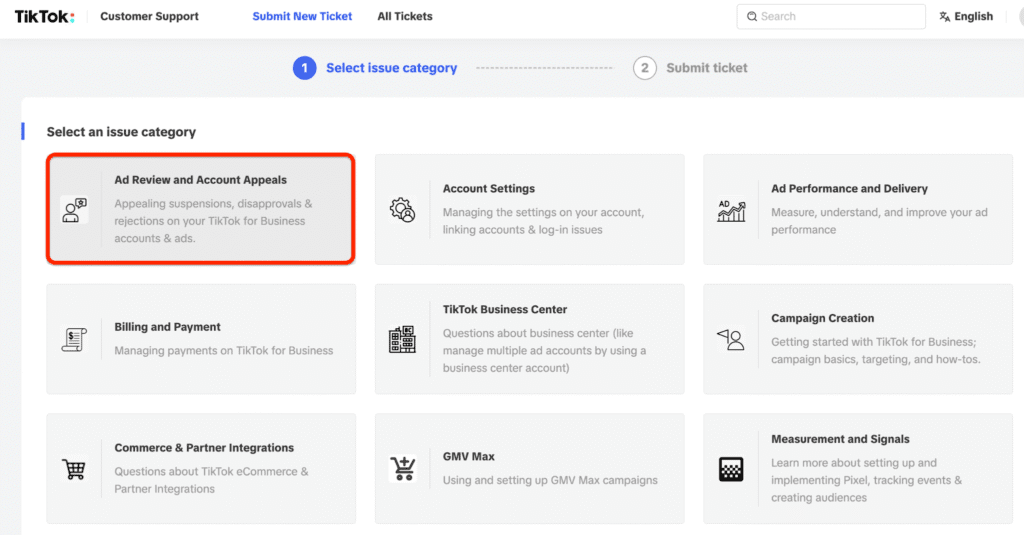Image resolution: width=1024 pixels, height=535 pixels.
Task: Open the English language selector
Action: 966,16
